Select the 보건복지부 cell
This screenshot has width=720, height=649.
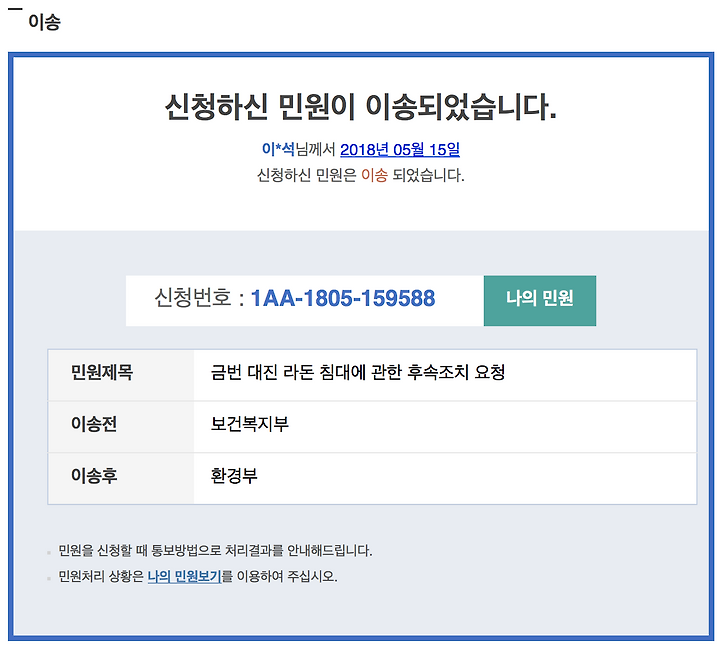click(x=445, y=427)
